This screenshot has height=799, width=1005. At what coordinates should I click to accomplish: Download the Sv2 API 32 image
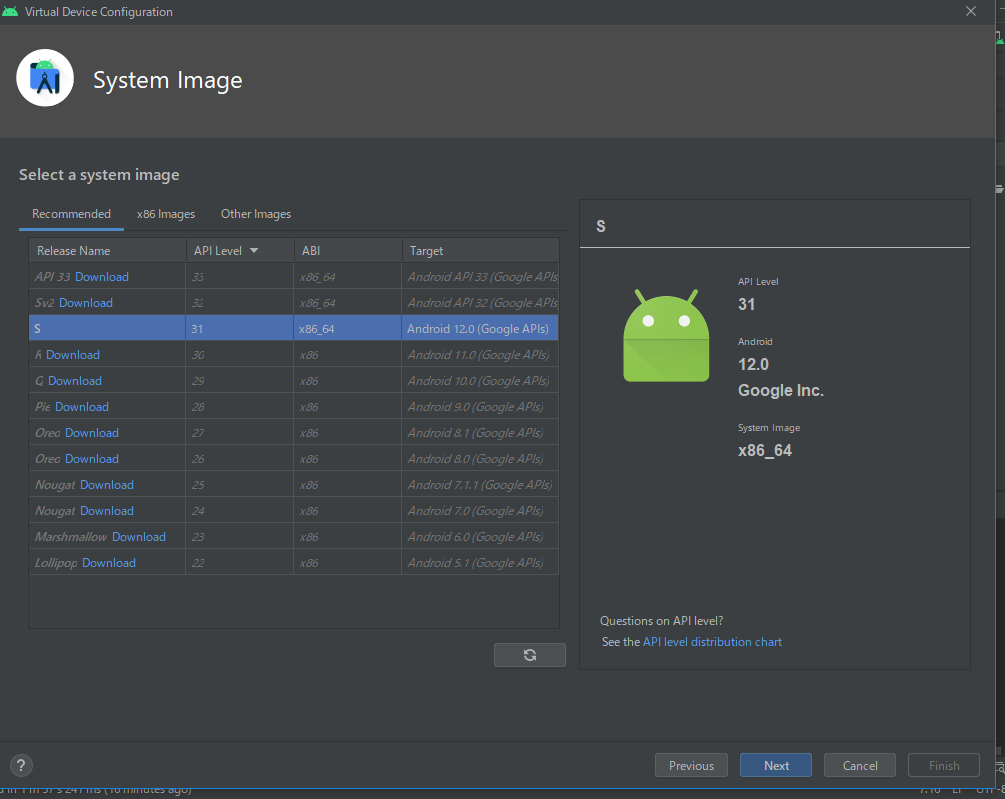coord(86,303)
